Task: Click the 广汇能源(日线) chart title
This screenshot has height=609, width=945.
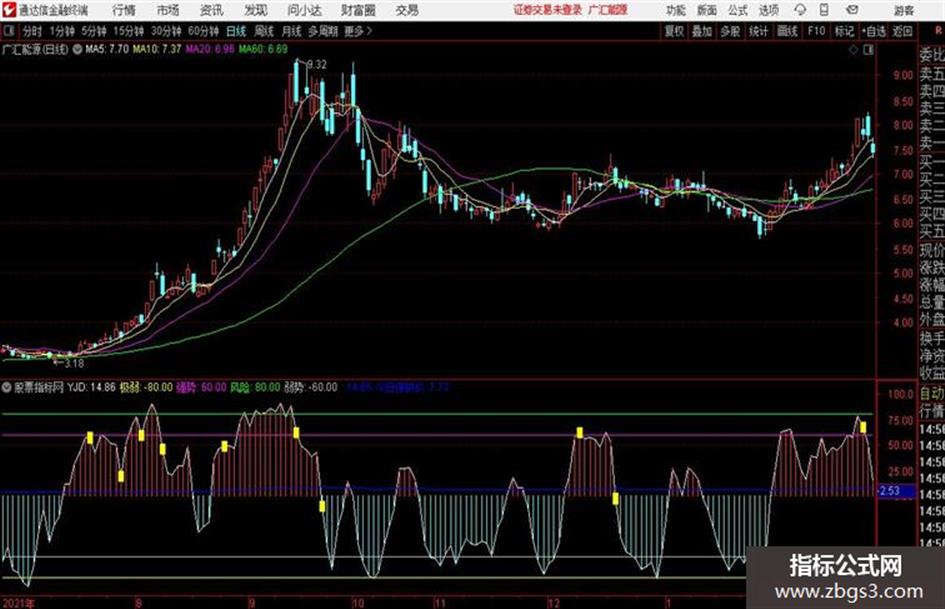Action: [36, 49]
